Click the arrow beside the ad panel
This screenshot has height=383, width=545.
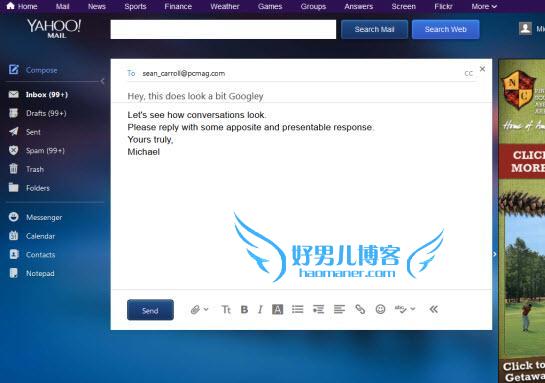pos(495,254)
